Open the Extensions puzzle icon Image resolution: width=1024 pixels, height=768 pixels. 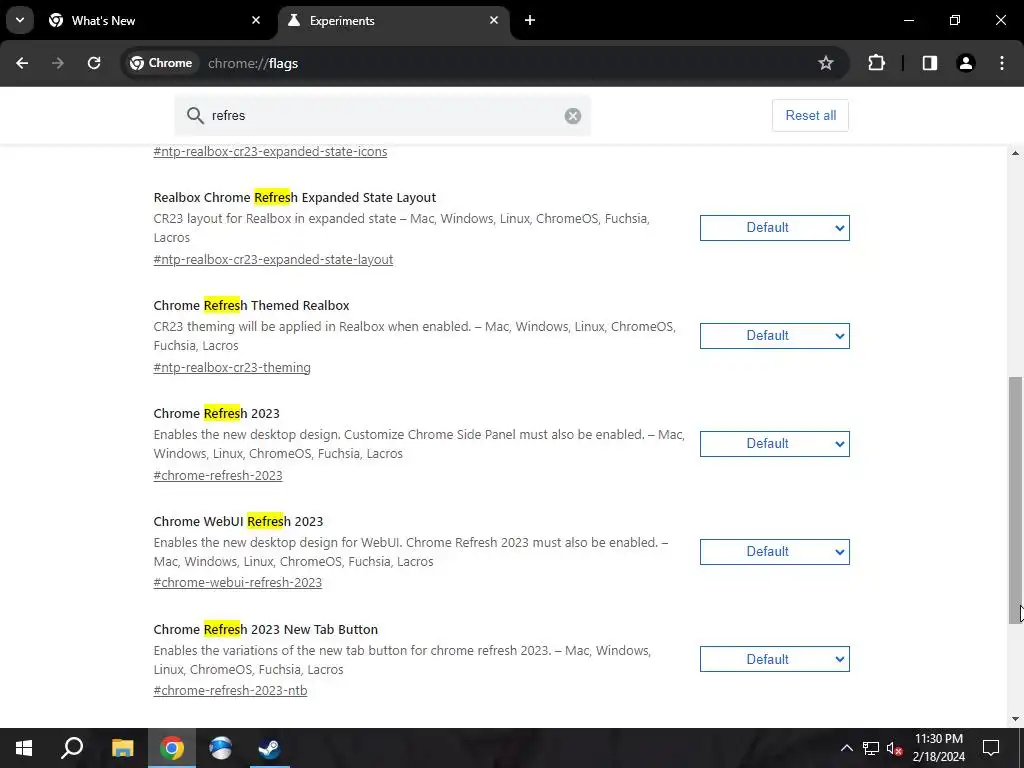(x=876, y=63)
